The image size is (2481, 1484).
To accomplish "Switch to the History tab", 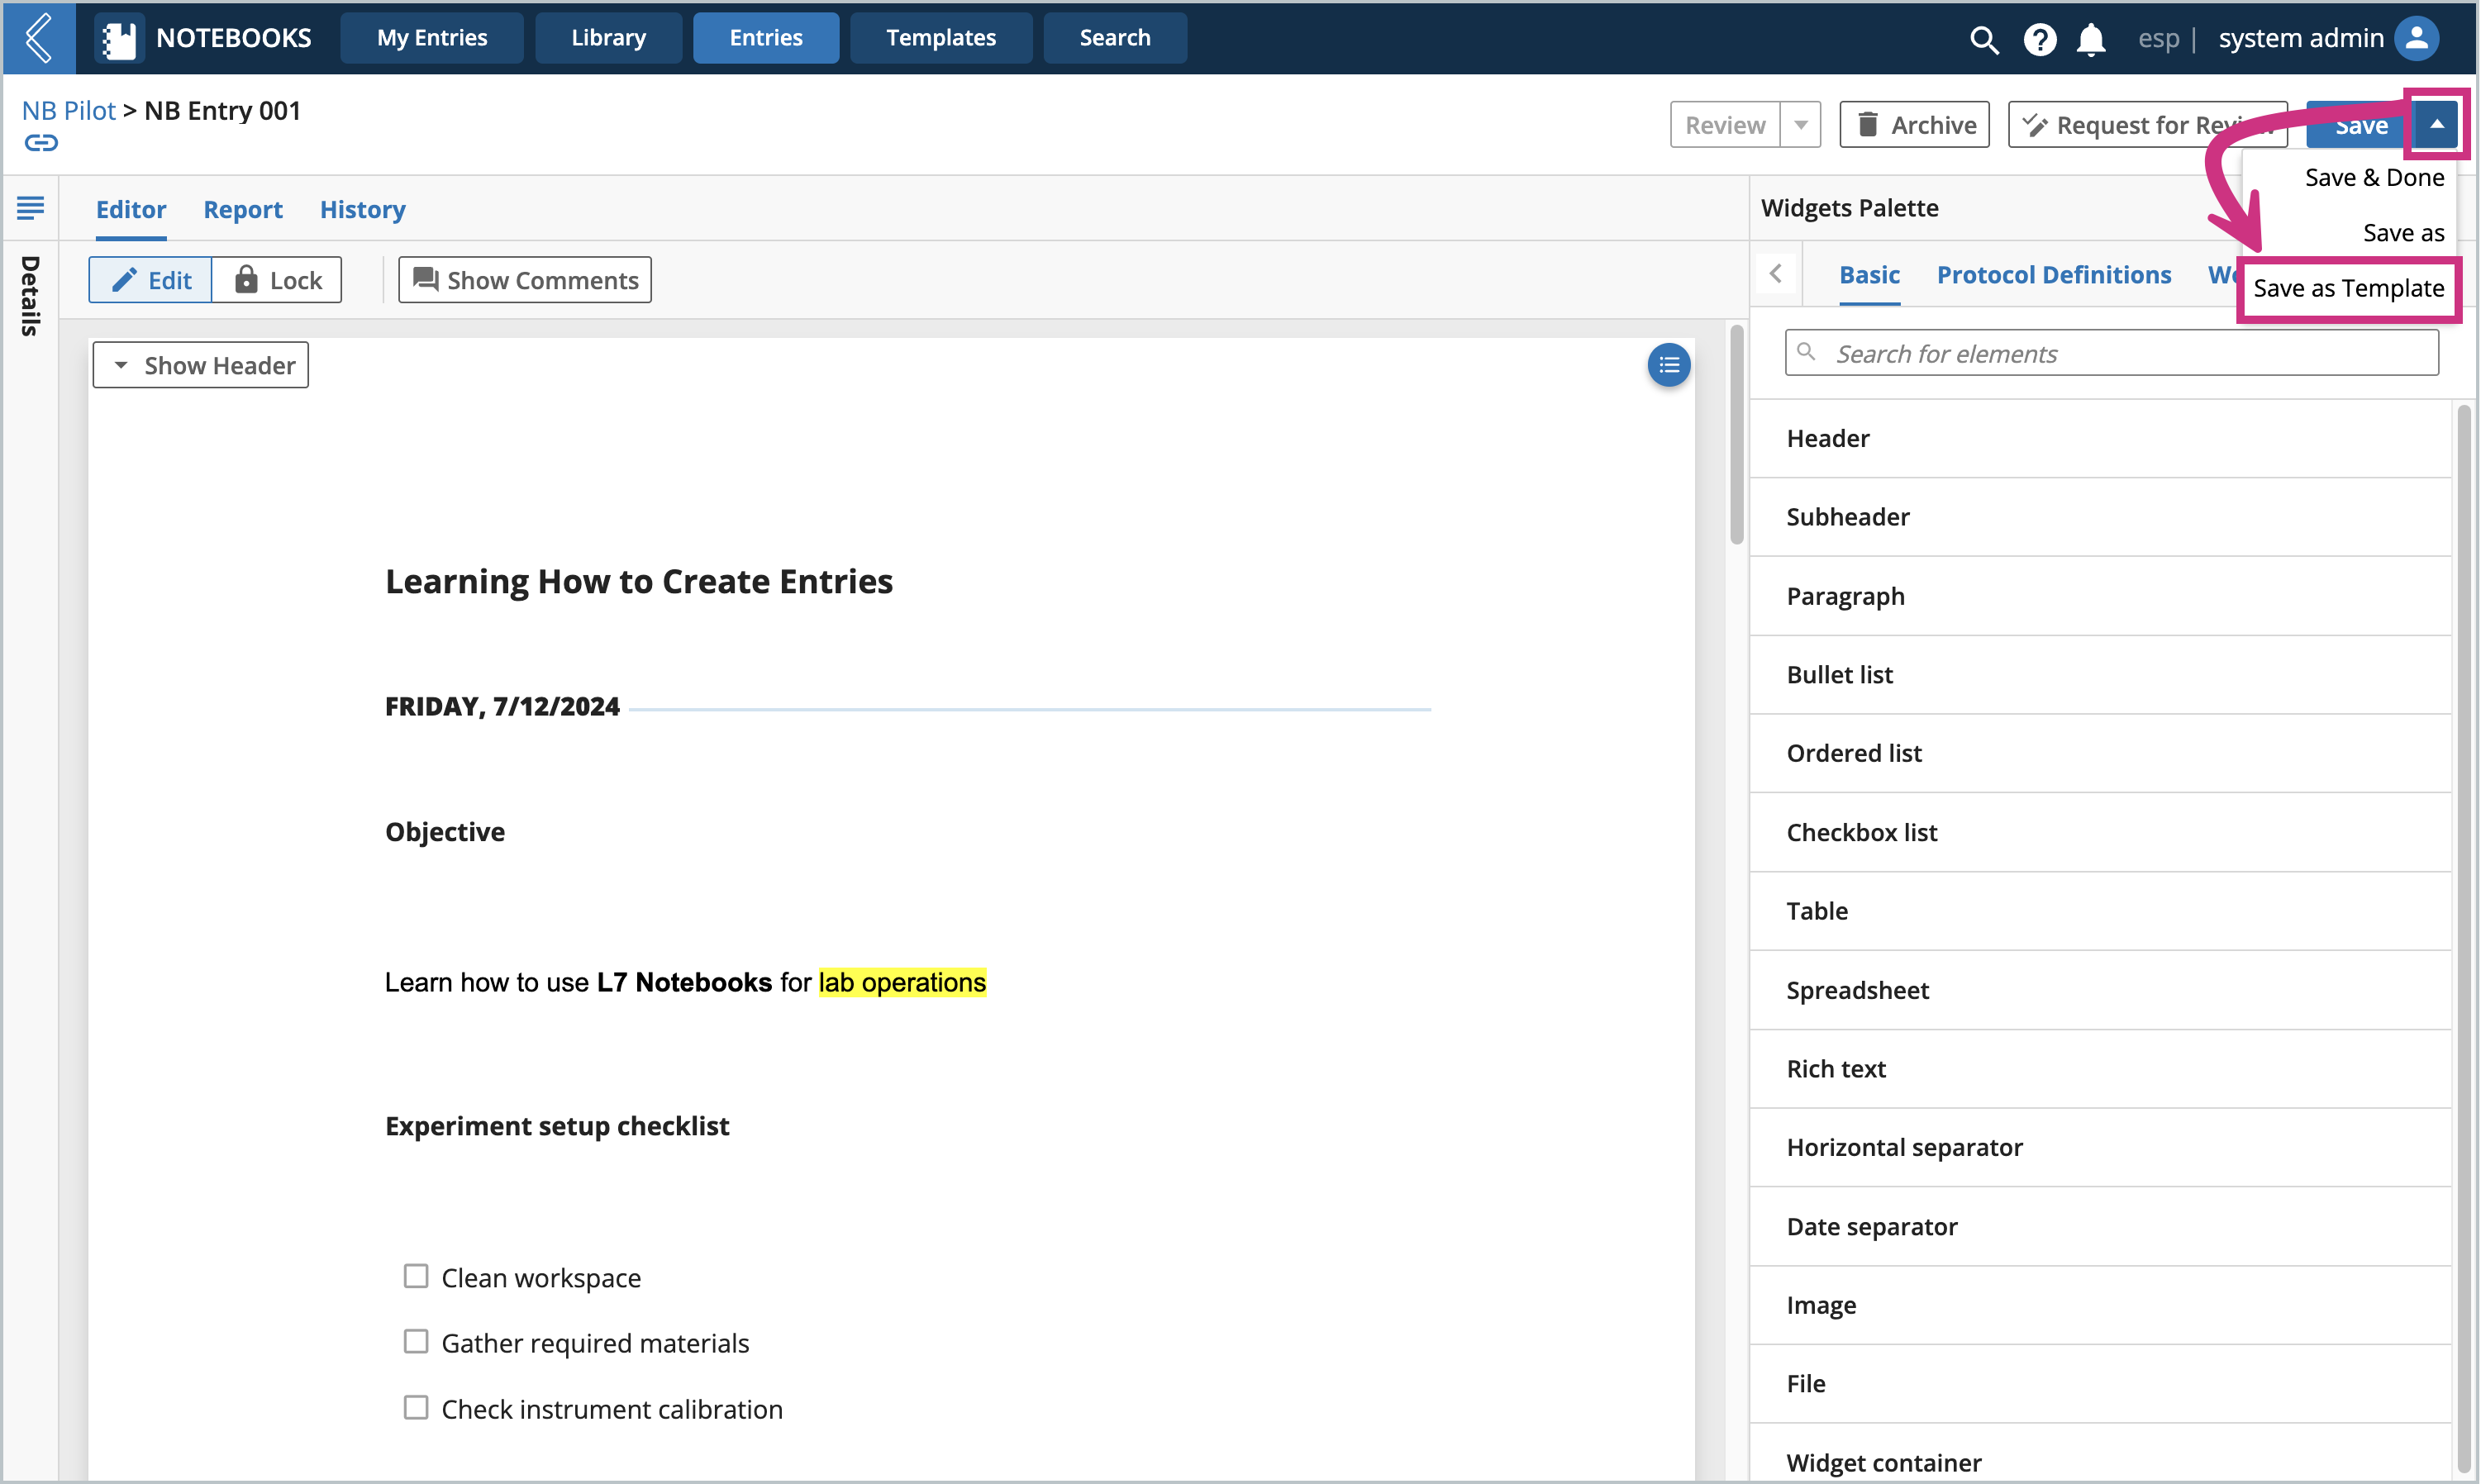I will [363, 210].
